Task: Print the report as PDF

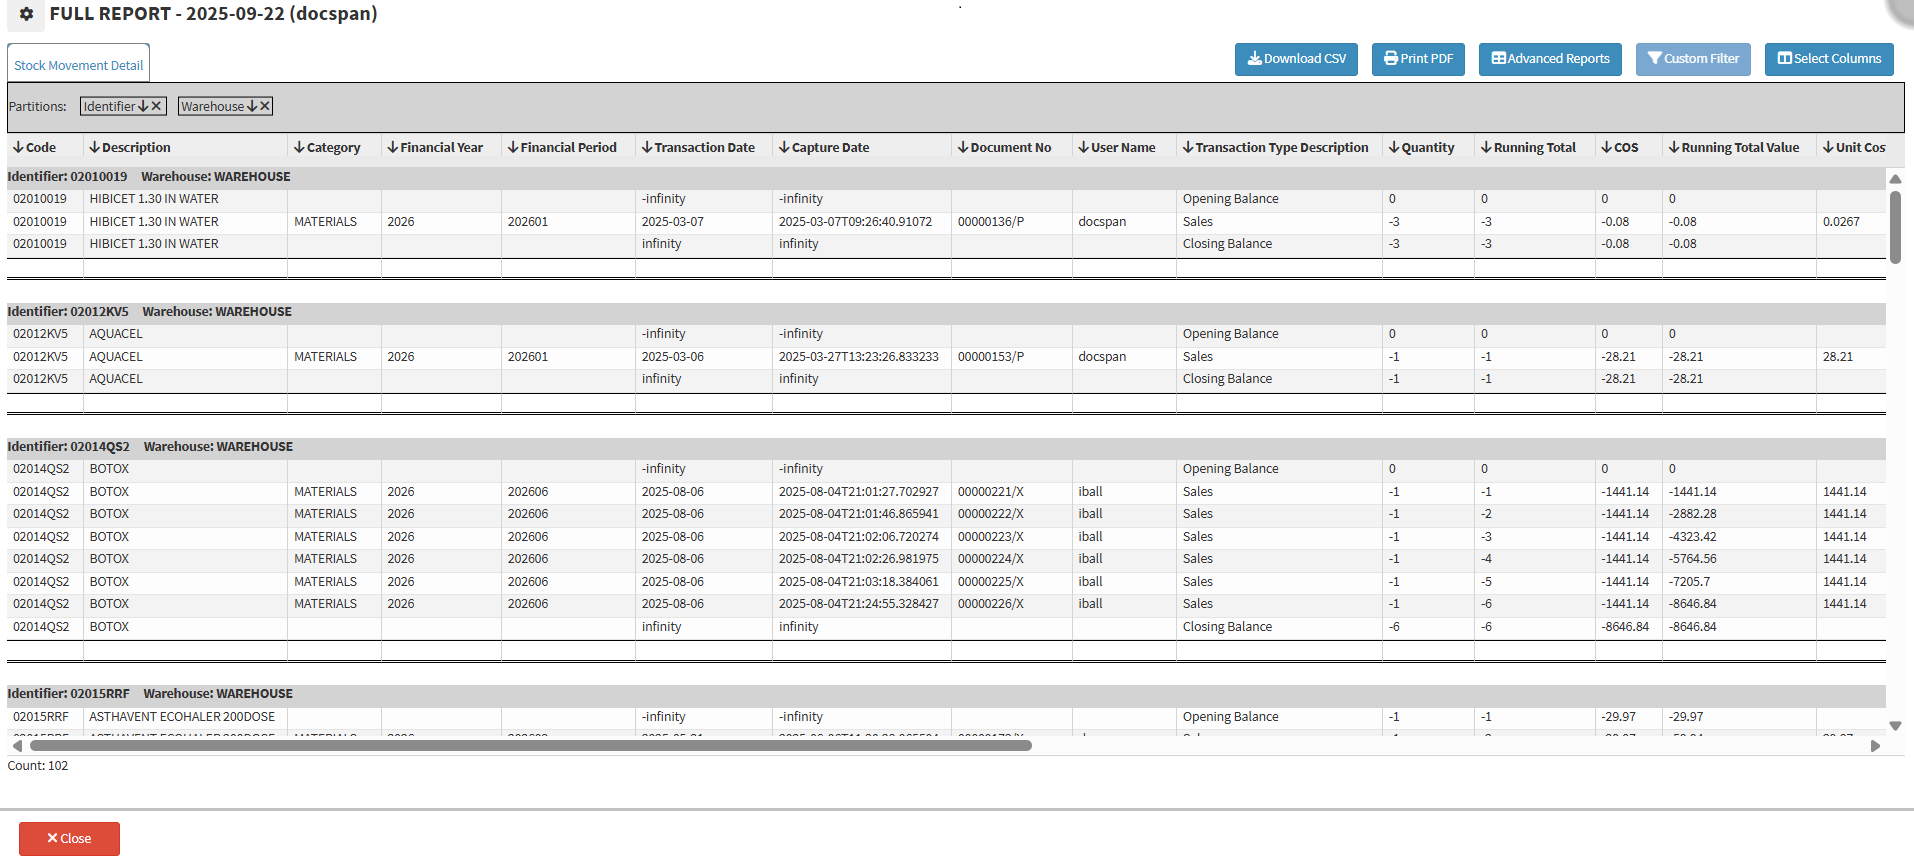Action: coord(1418,59)
